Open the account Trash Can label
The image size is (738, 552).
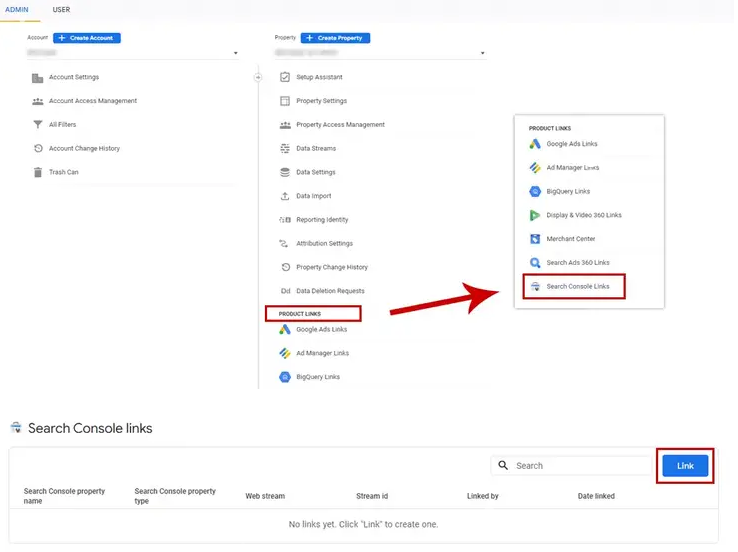coord(64,172)
